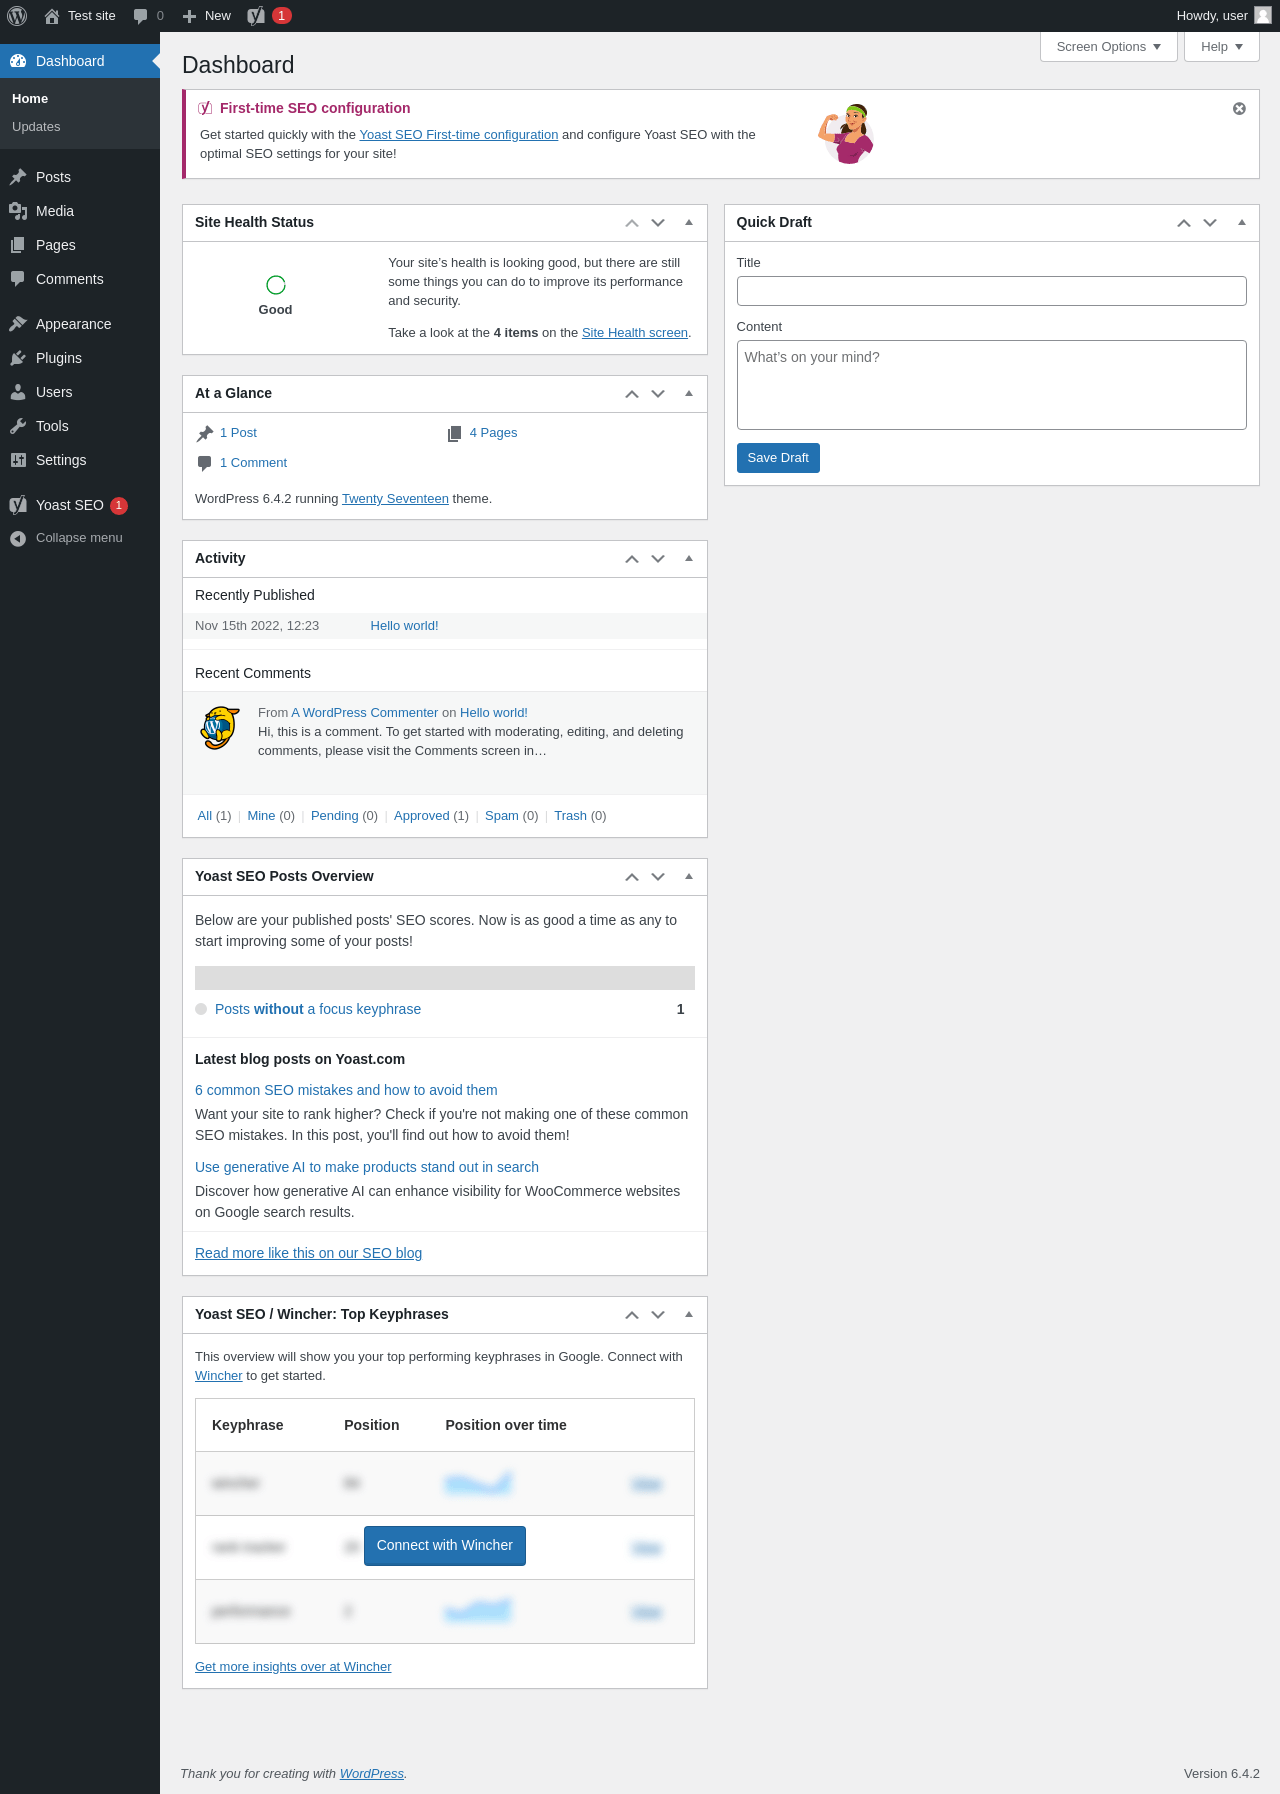
Task: Move Site Health Status widget down
Action: (x=658, y=223)
